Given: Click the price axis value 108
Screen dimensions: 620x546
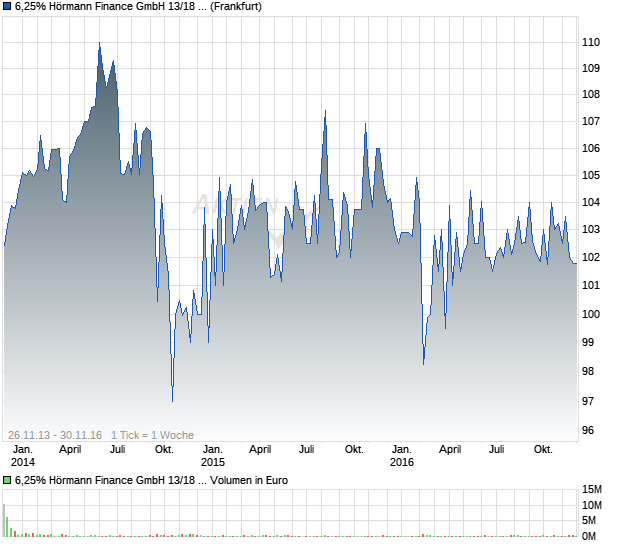Looking at the screenshot, I should point(591,94).
